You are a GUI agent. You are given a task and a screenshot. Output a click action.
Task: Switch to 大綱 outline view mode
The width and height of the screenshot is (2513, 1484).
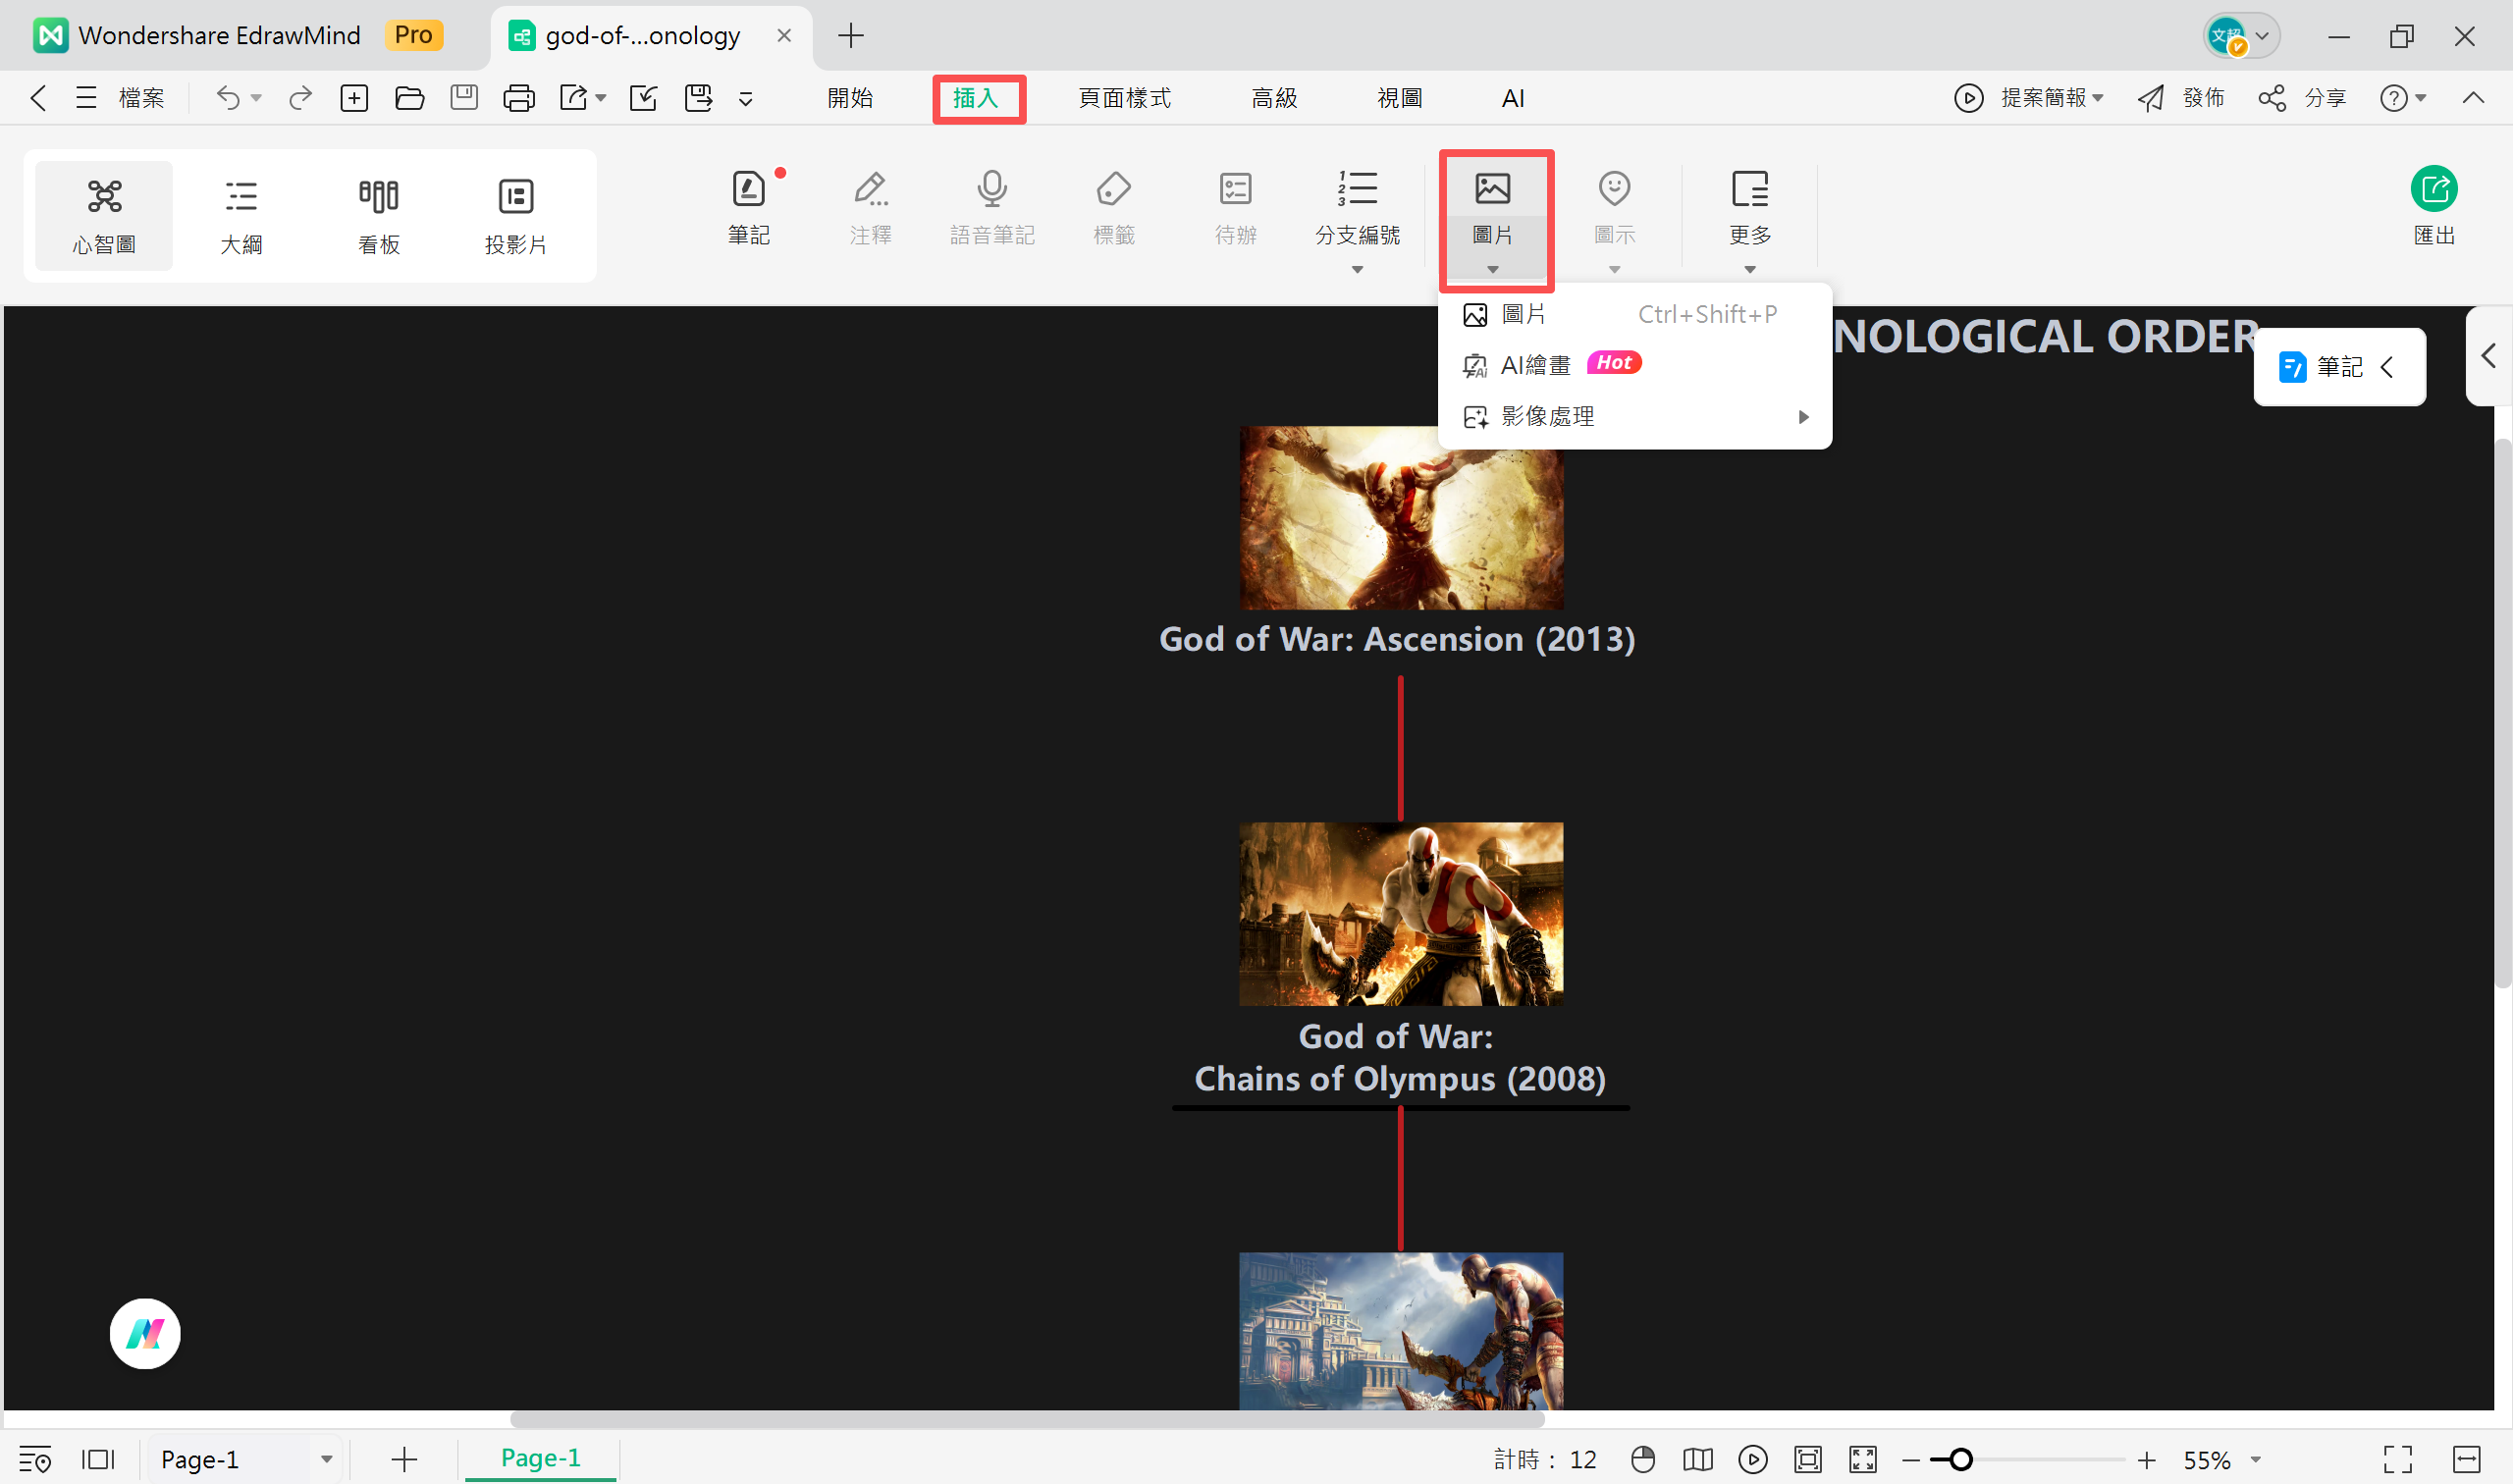[241, 215]
